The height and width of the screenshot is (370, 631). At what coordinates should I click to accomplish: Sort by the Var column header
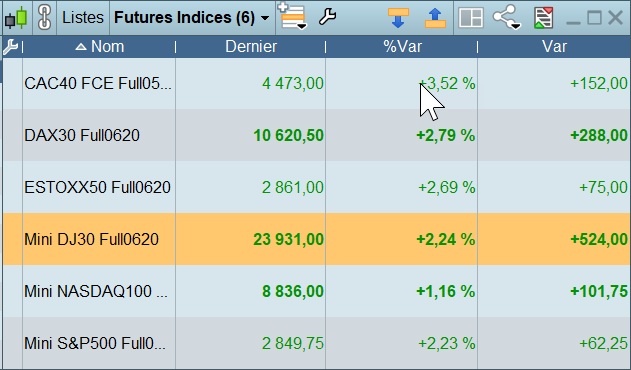pos(554,47)
